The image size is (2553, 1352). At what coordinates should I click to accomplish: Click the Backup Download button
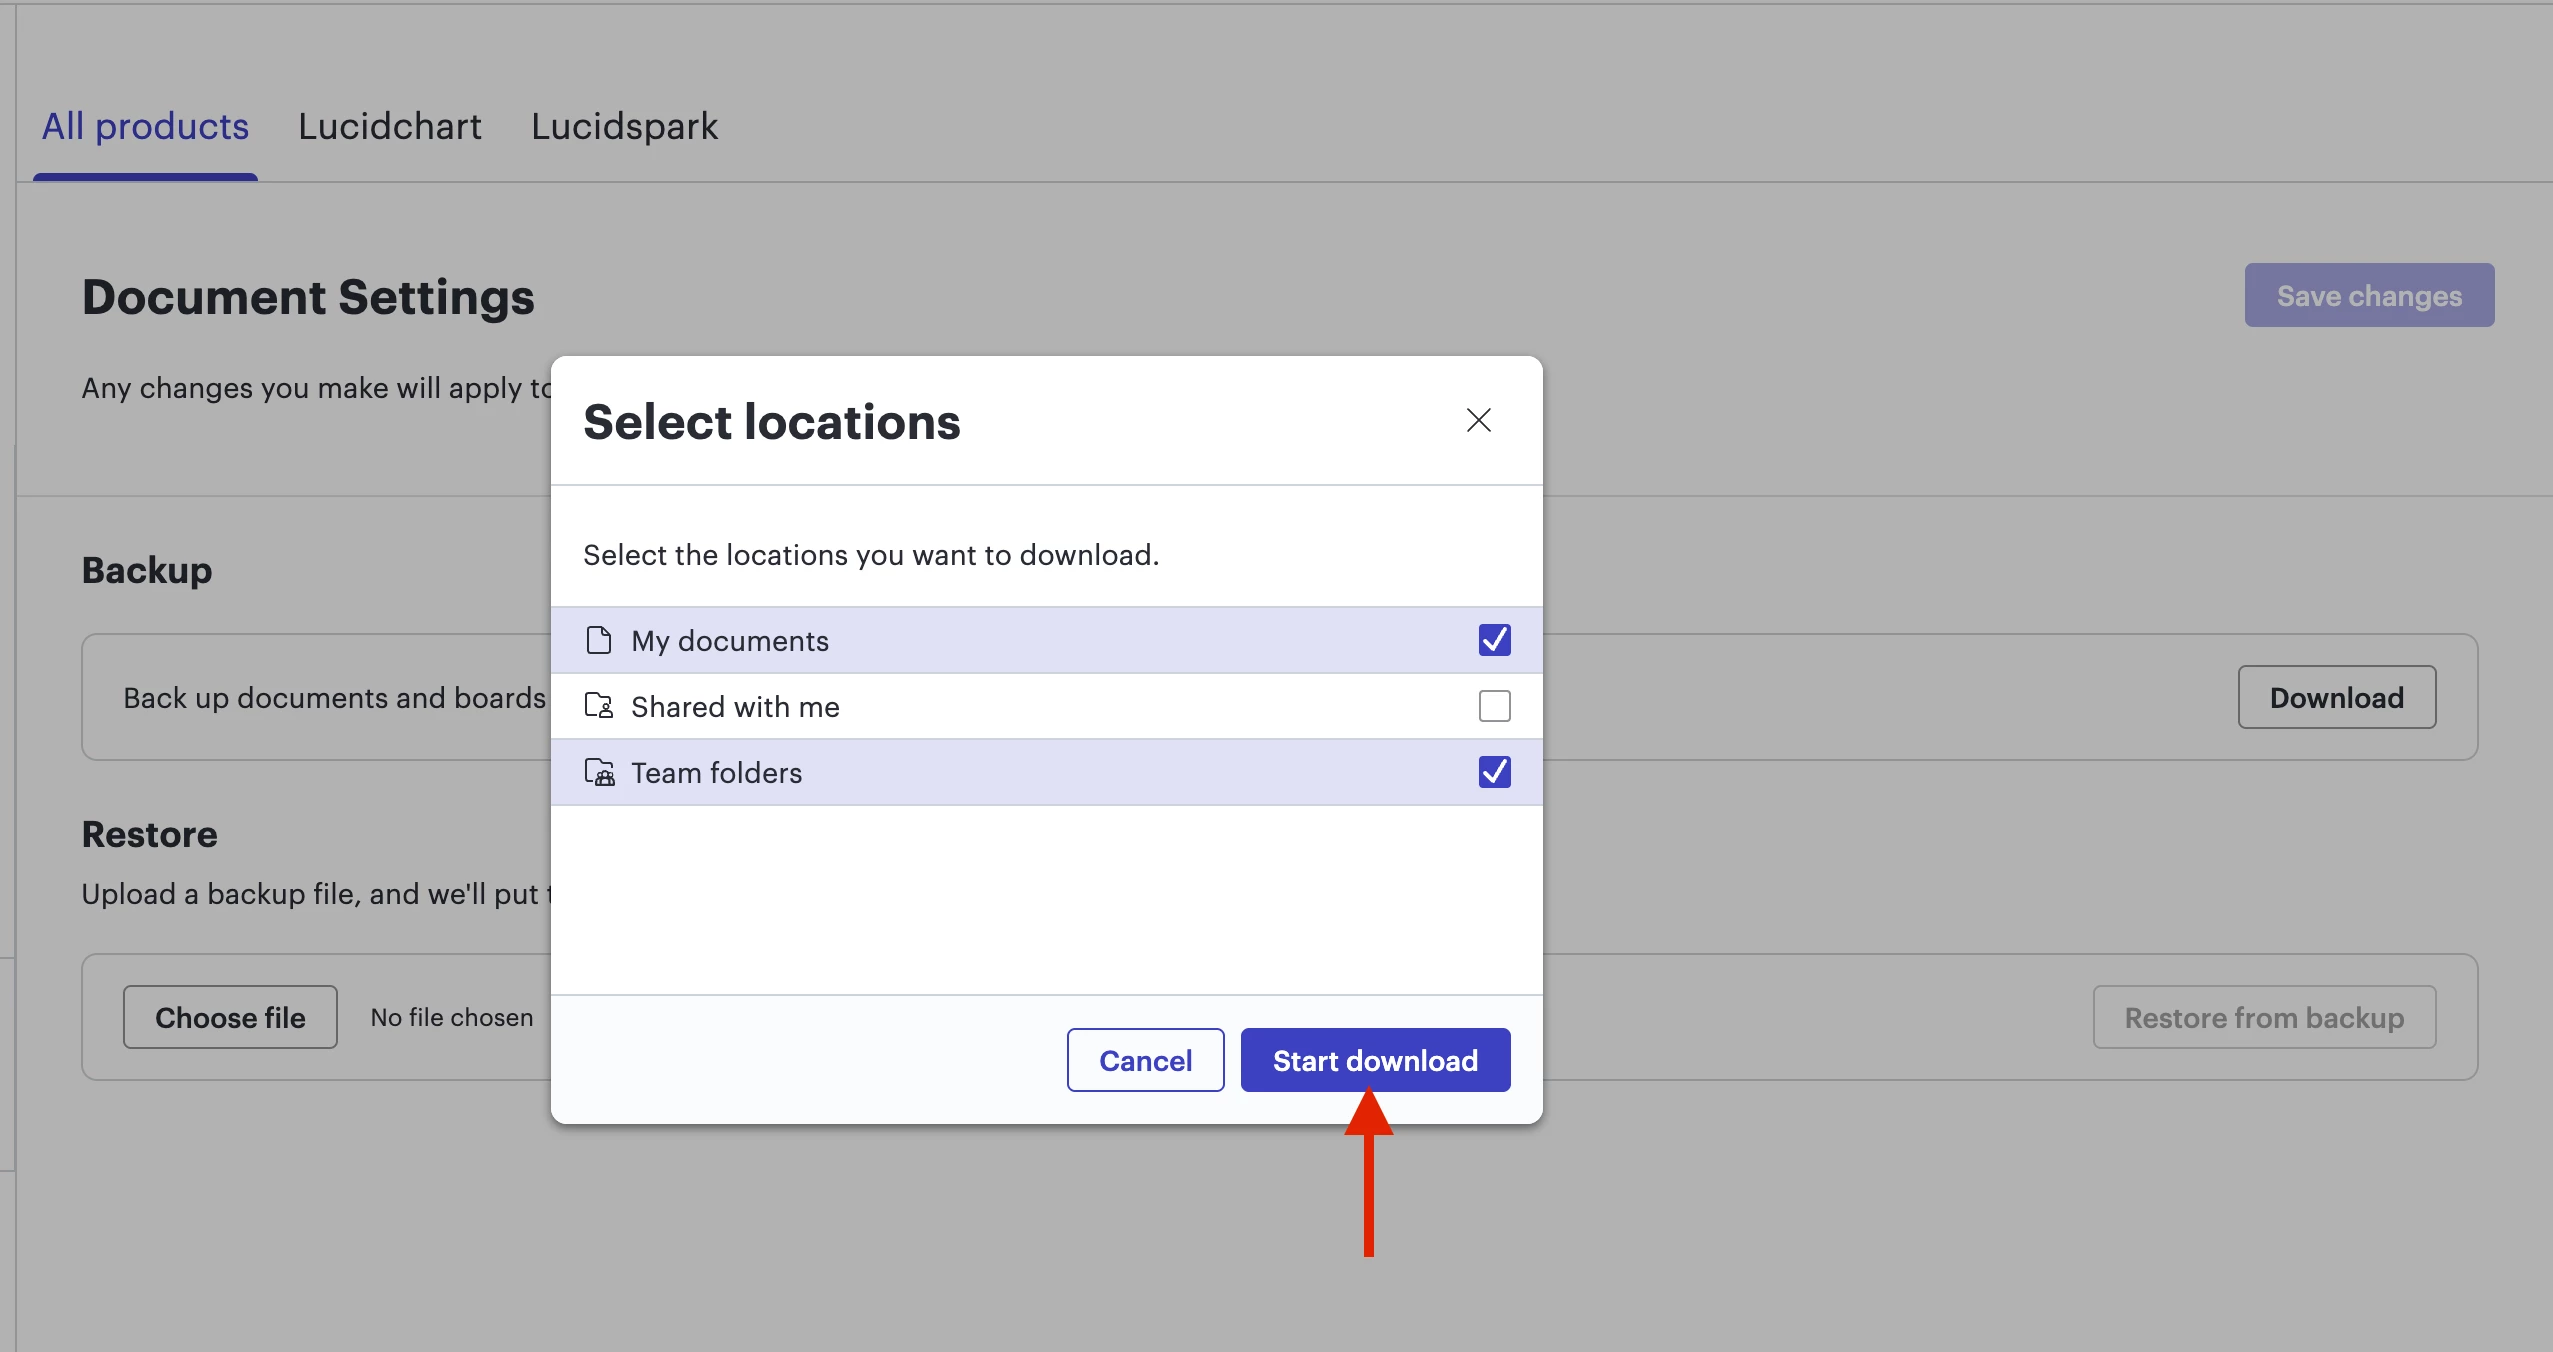2336,698
